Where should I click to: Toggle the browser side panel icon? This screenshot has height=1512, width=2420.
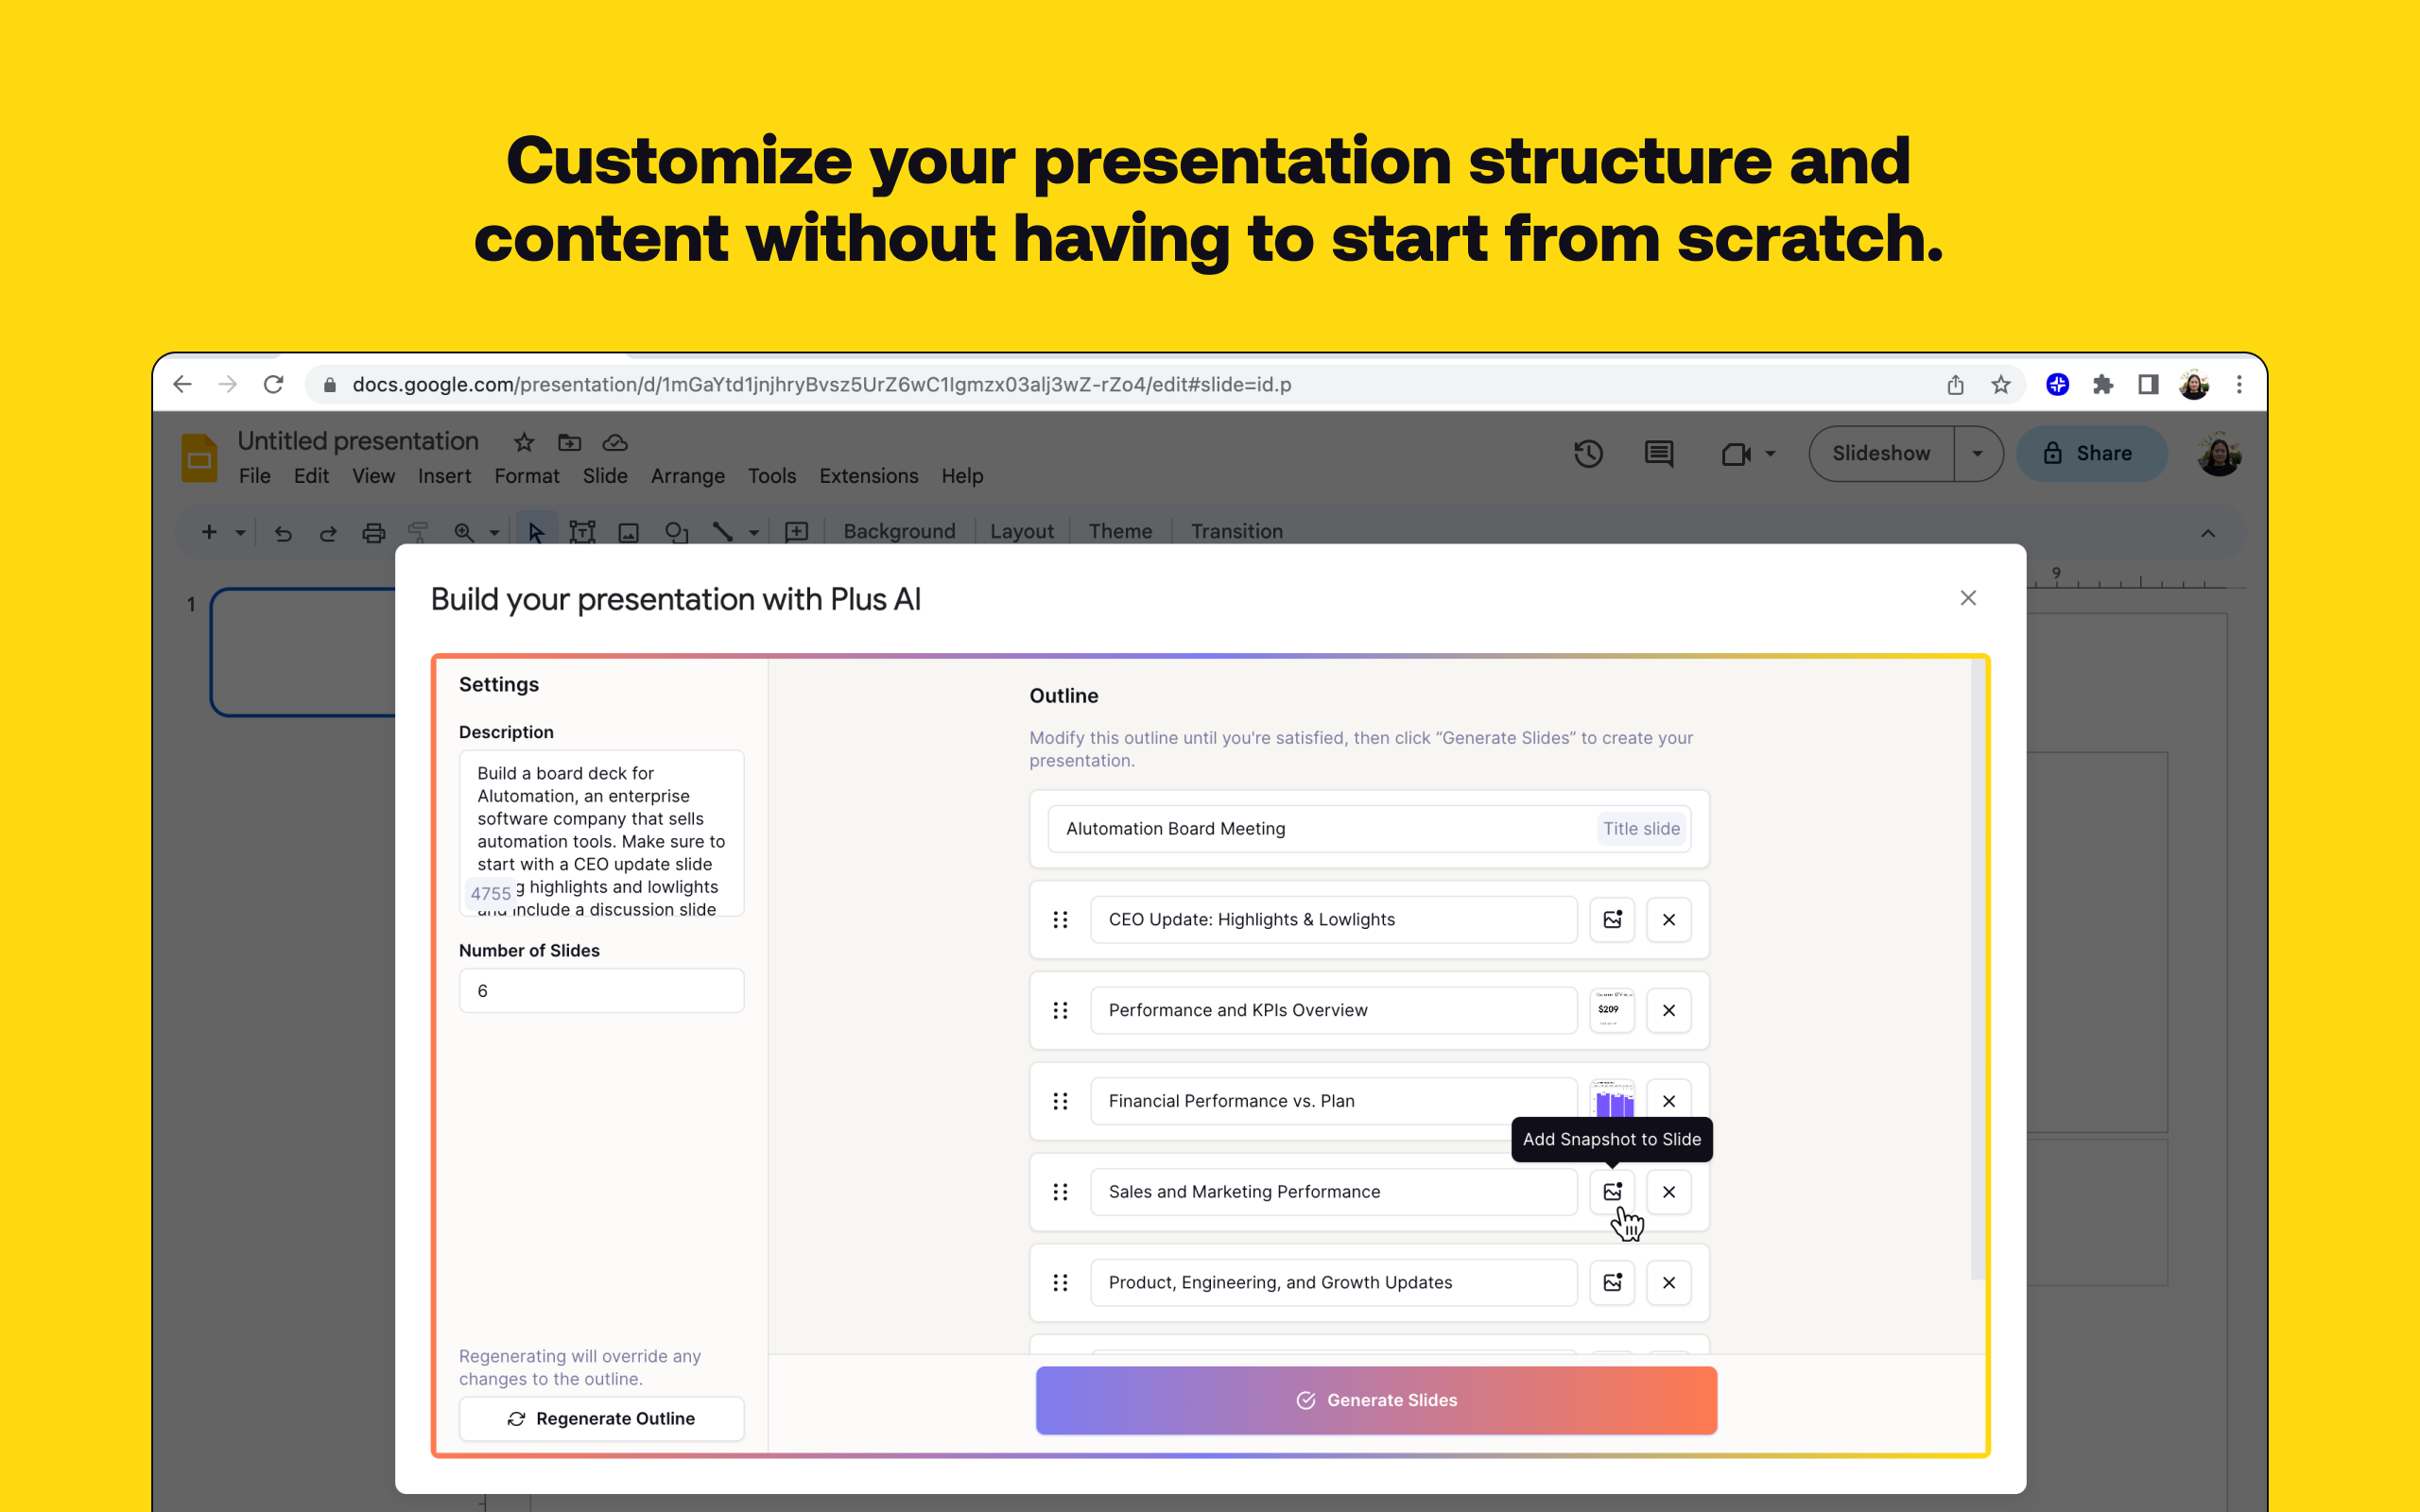2148,385
